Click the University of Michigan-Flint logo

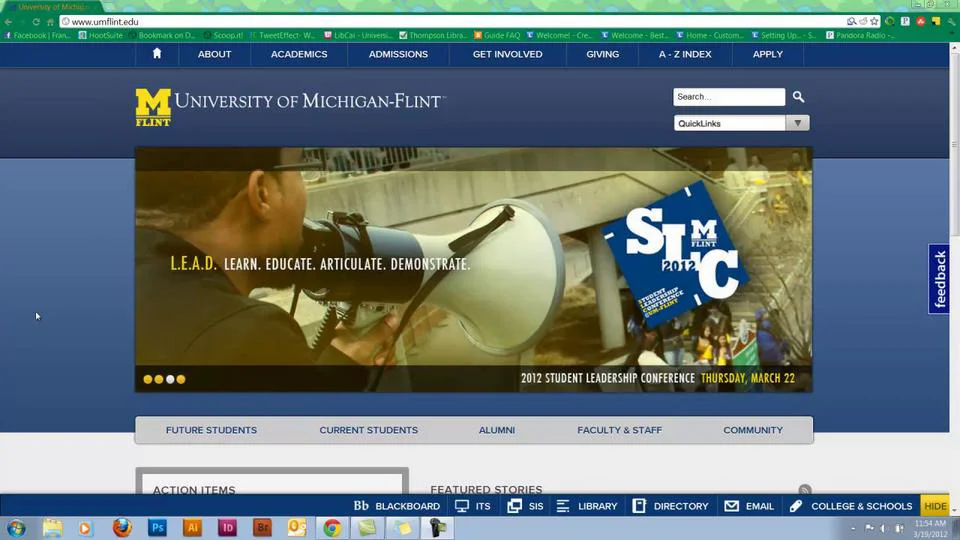pyautogui.click(x=291, y=107)
